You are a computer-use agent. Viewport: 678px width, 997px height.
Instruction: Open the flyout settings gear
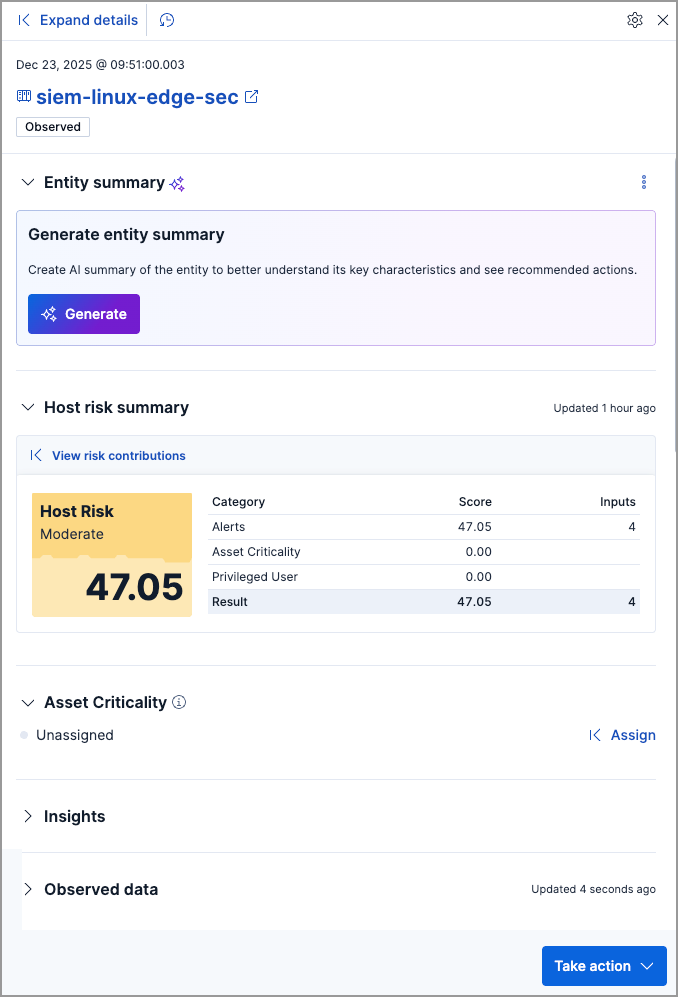634,20
